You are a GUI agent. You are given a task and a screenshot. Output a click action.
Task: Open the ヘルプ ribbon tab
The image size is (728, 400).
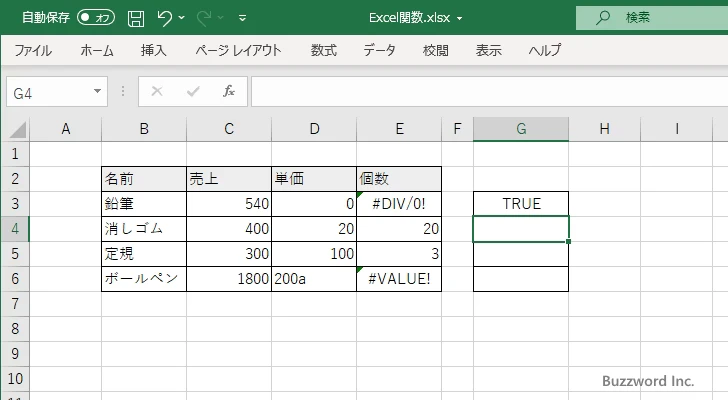coord(545,50)
